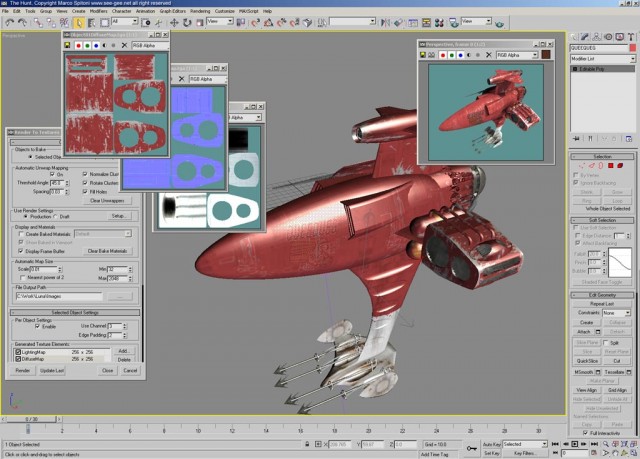Toggle the Angle Snap icon

click(269, 22)
